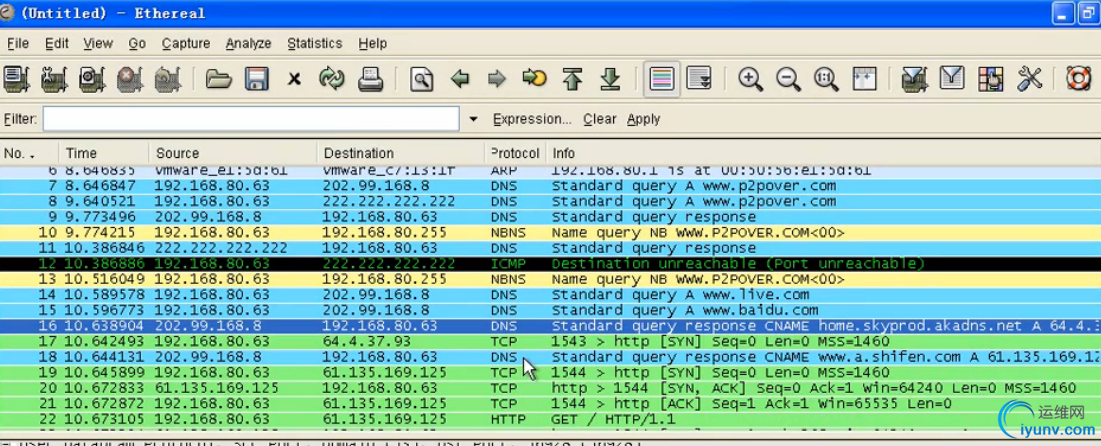Viewport: 1101px width, 446px height.
Task: Focus the display filter text field
Action: pos(251,119)
